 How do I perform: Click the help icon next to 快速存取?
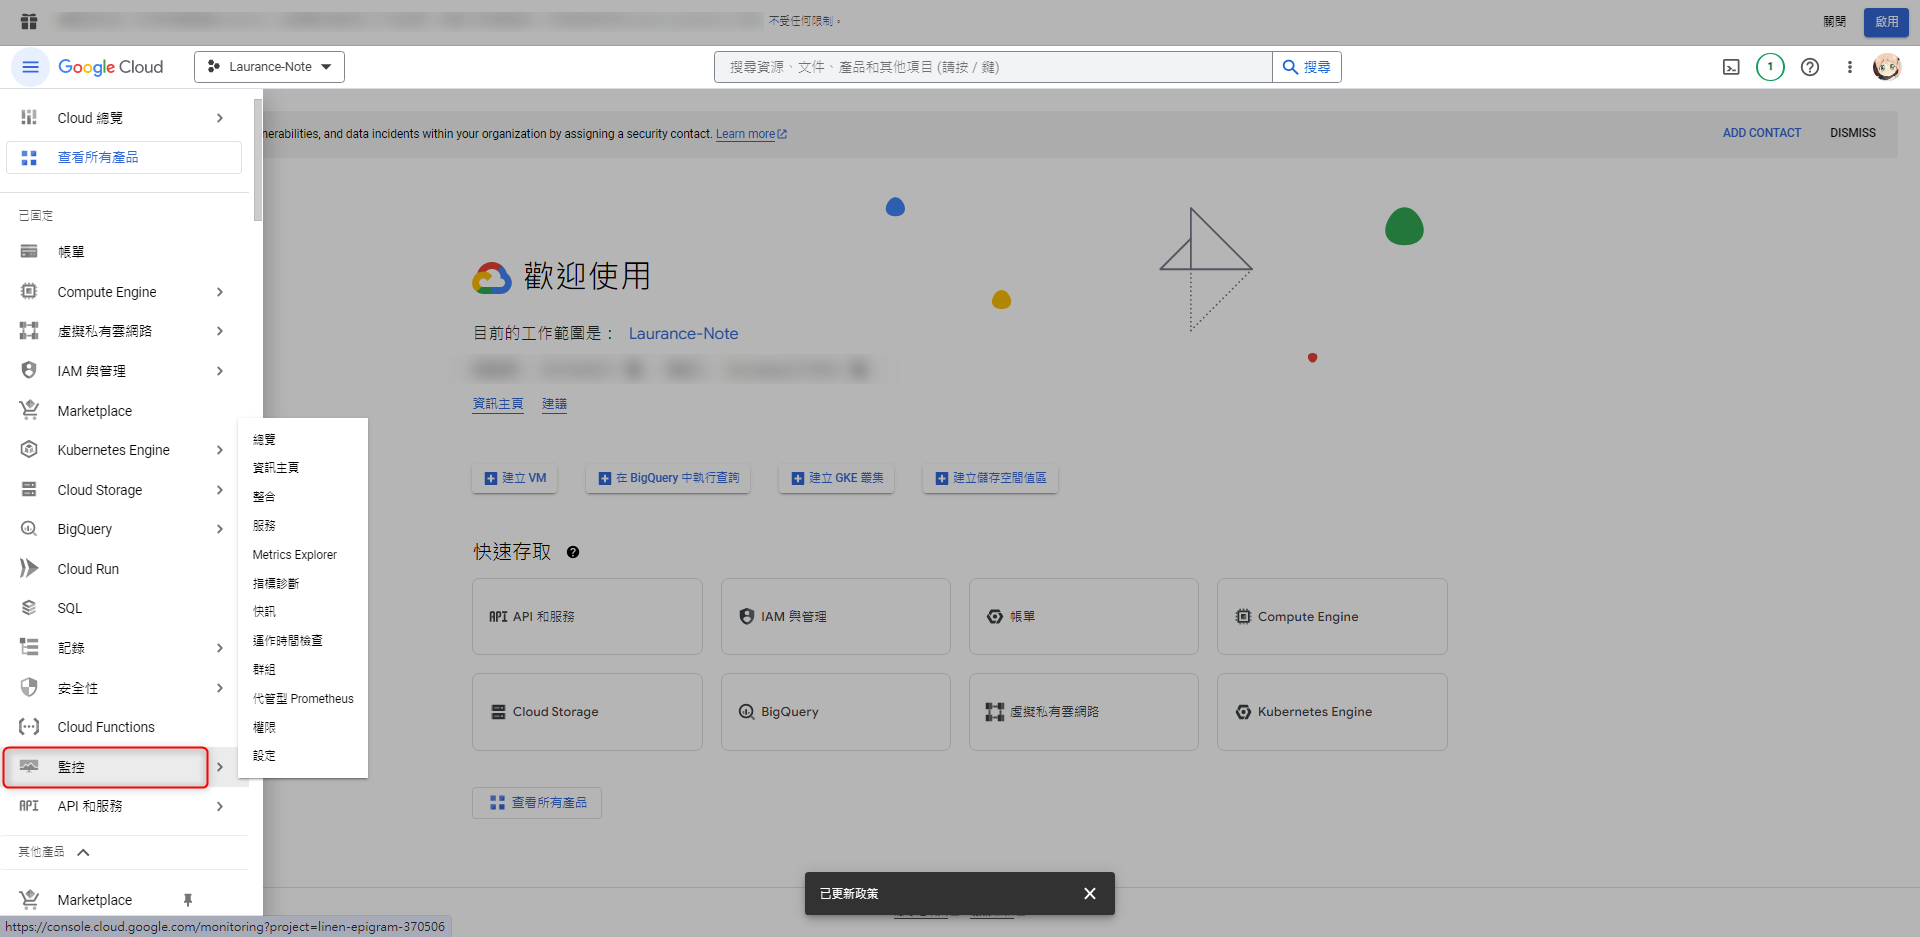tap(573, 552)
